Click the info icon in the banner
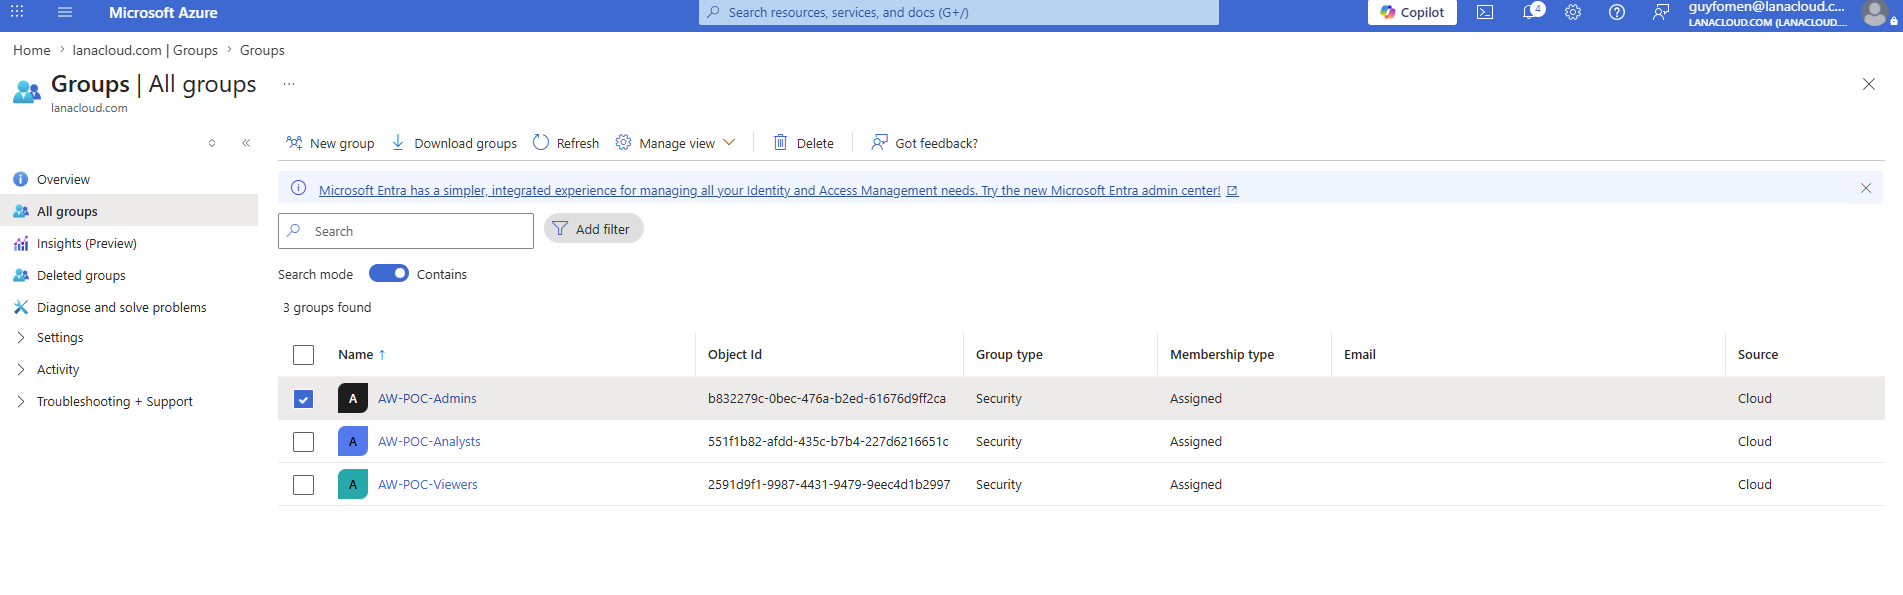Screen dimensions: 1903x595 click(298, 188)
